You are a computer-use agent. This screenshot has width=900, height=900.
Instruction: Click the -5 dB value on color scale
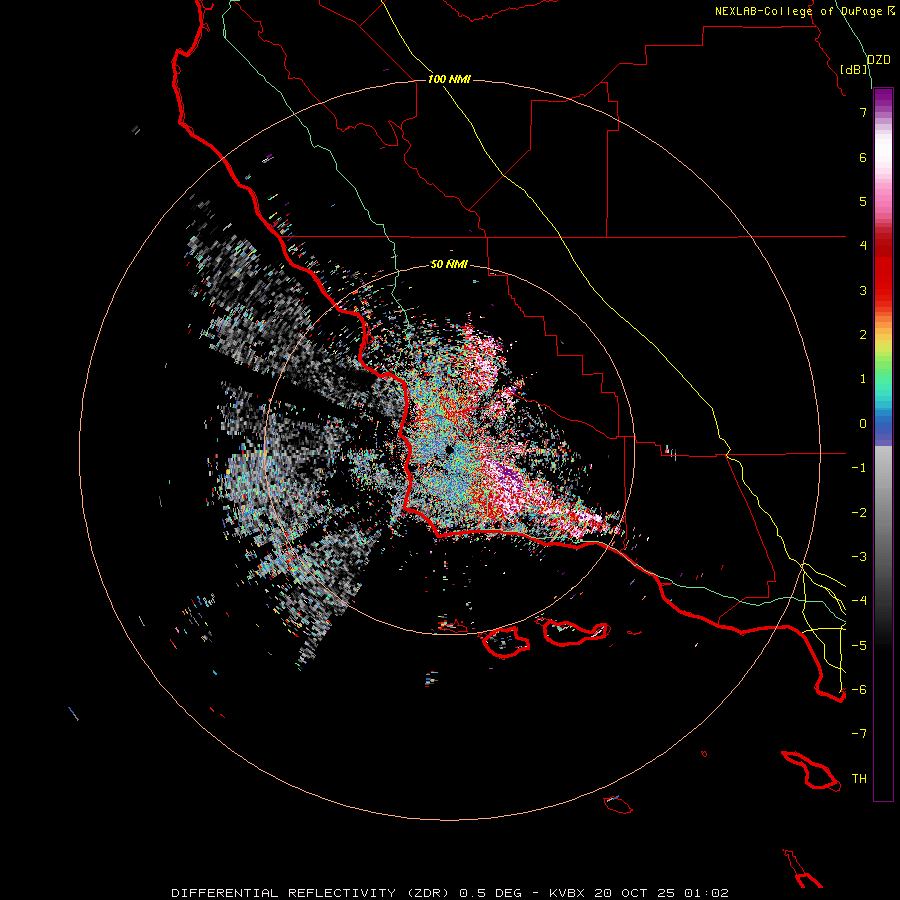859,646
